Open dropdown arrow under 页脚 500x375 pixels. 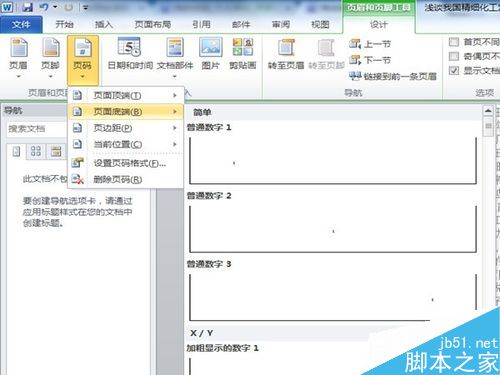point(50,77)
